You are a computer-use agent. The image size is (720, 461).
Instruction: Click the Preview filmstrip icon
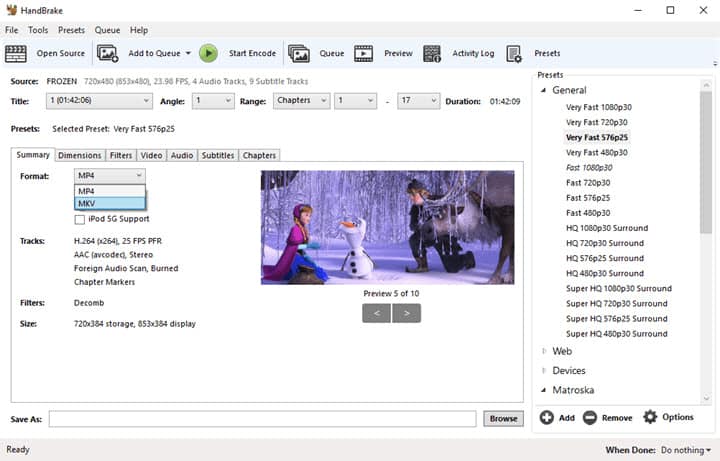tap(364, 54)
